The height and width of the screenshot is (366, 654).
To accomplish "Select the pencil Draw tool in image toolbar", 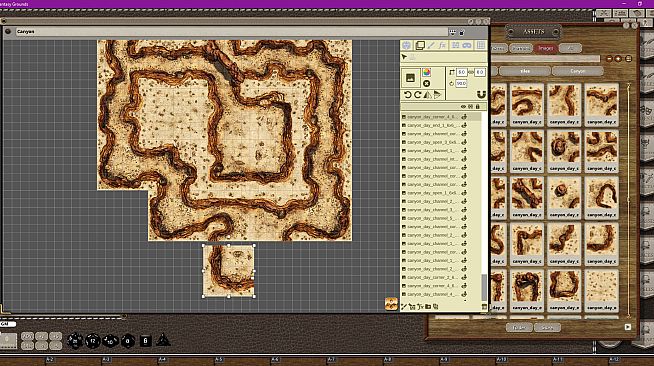I will tap(431, 45).
